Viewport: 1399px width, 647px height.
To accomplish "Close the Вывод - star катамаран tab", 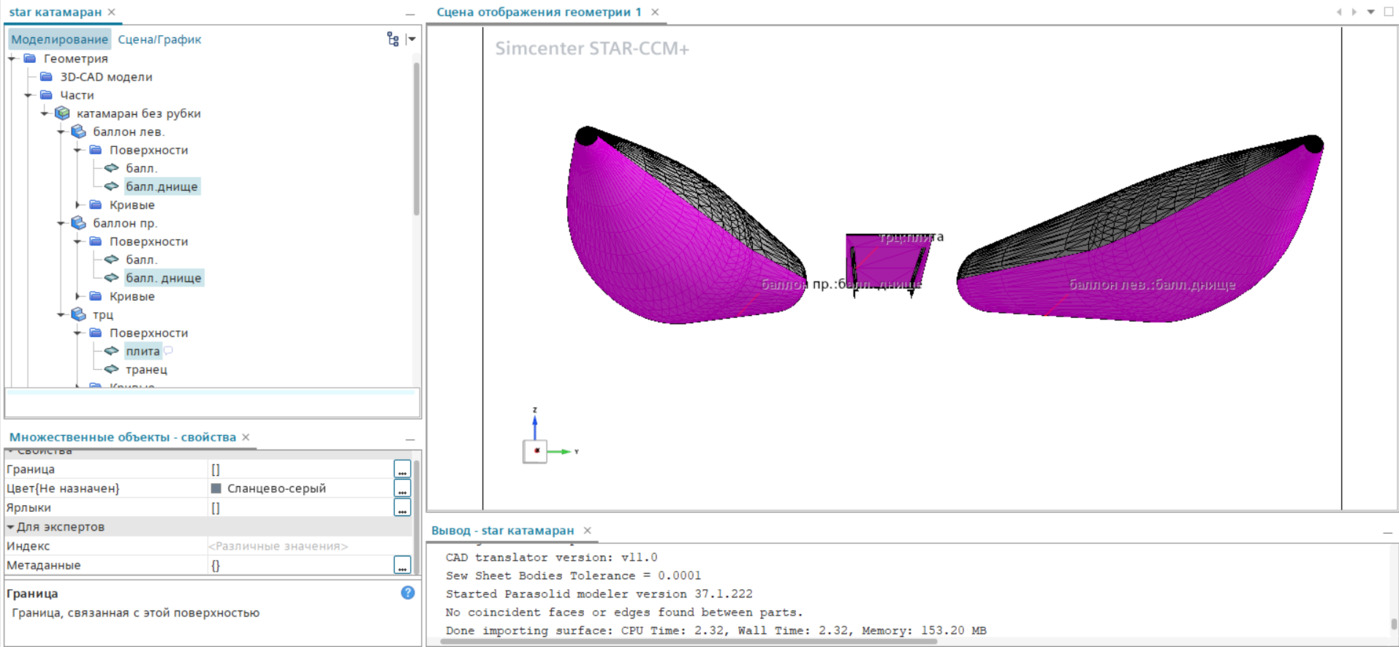I will click(588, 530).
